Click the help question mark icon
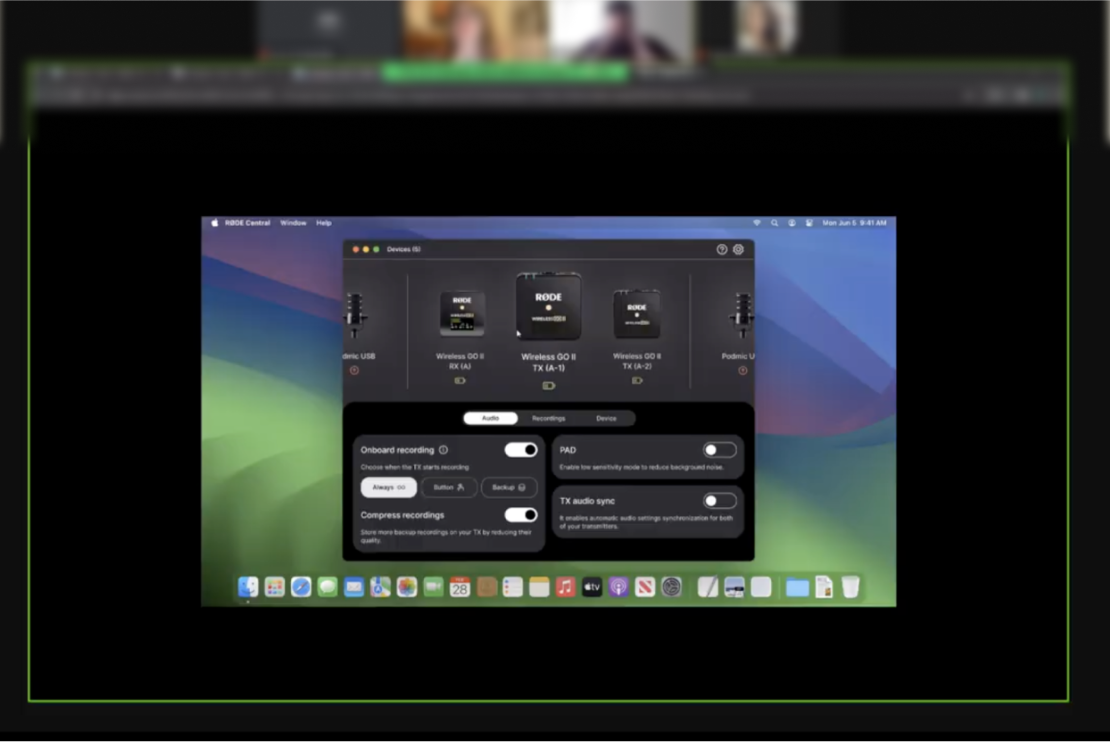Screen dimensions: 1110x742 coord(722,249)
